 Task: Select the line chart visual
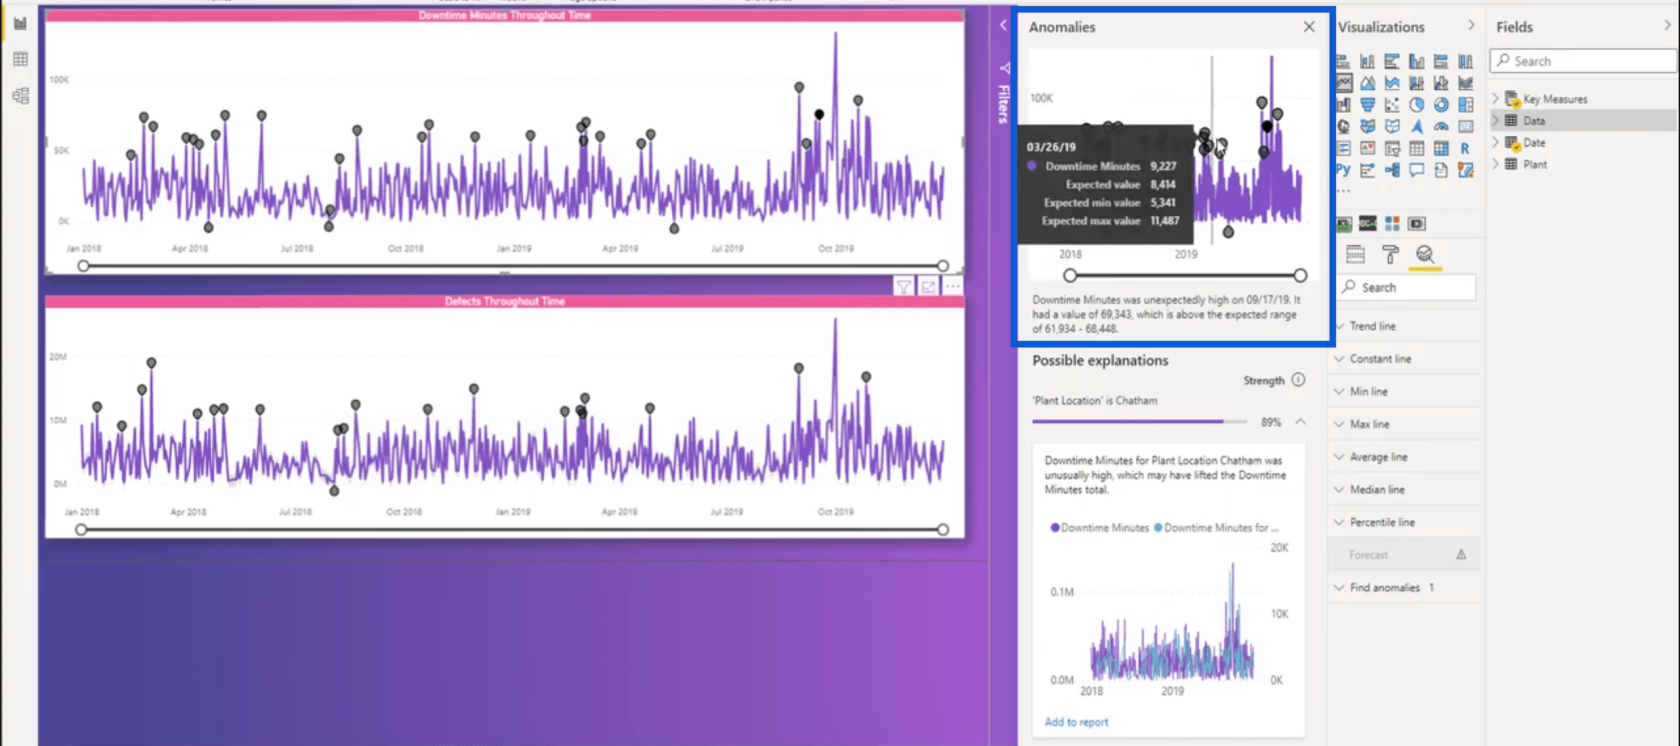(x=1343, y=83)
